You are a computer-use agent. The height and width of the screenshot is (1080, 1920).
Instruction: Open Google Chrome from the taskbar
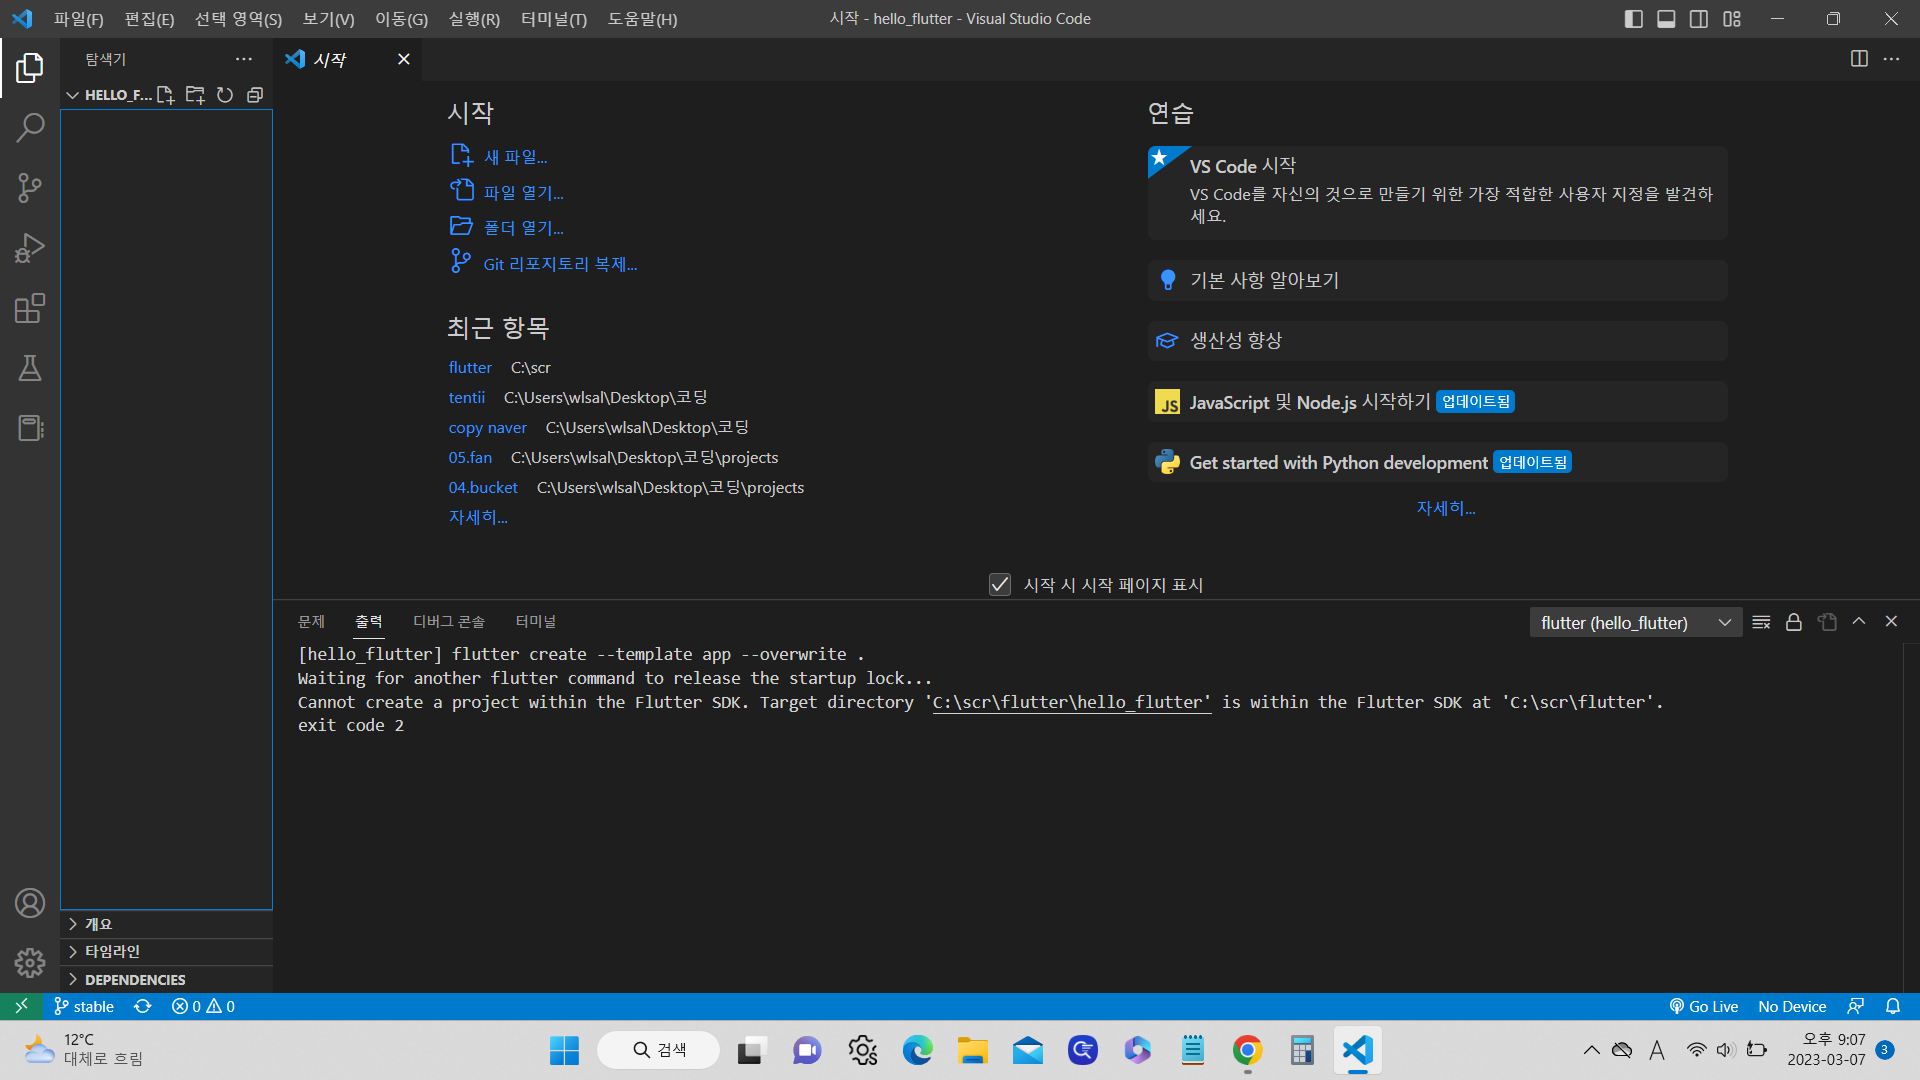click(x=1247, y=1050)
